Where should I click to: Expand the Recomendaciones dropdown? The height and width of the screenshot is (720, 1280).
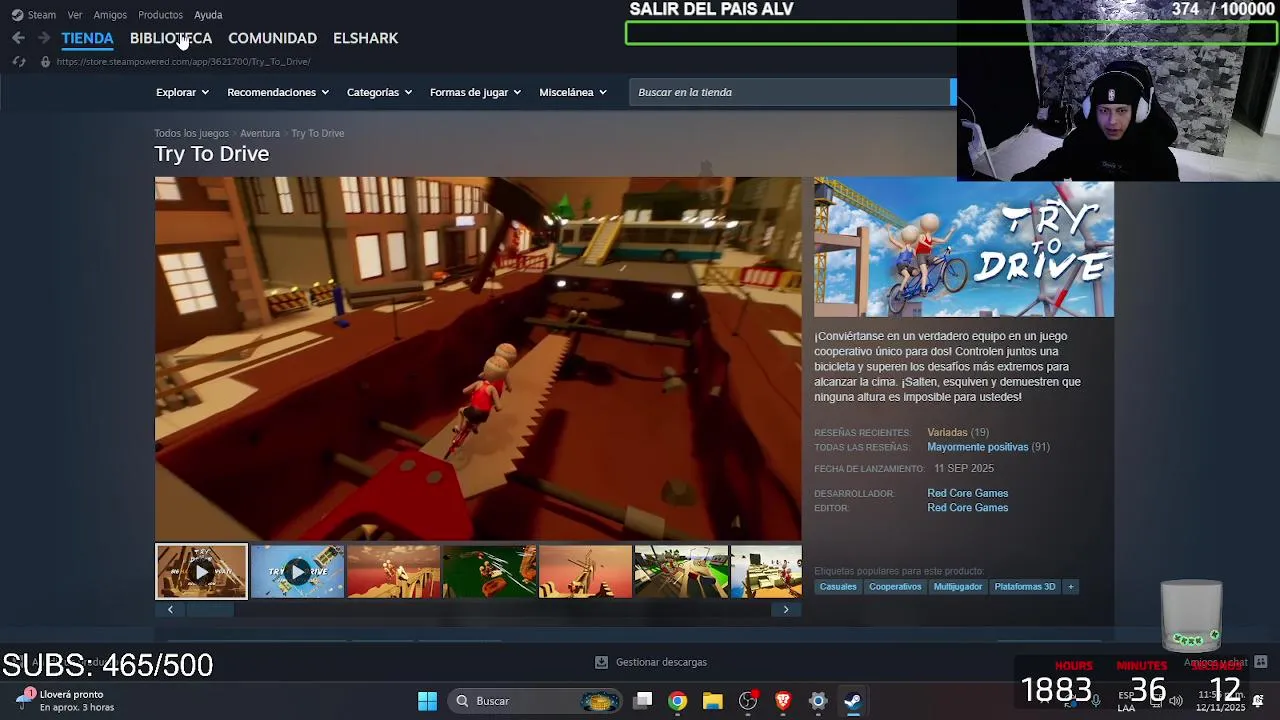tap(278, 92)
